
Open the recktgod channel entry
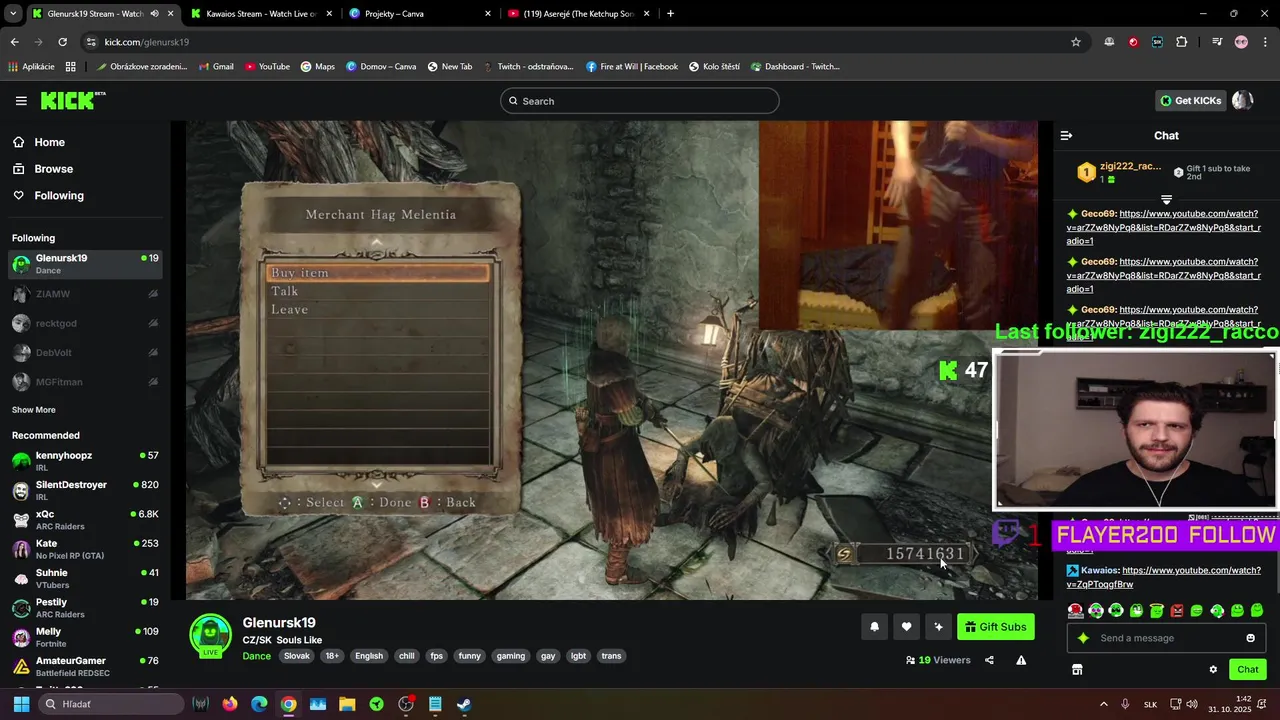tap(85, 323)
